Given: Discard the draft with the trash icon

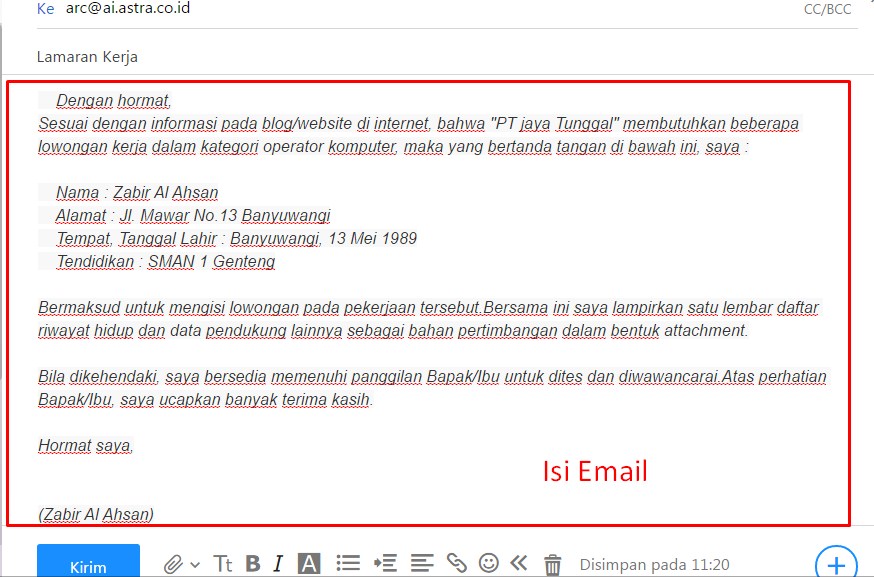Looking at the screenshot, I should tap(551, 562).
